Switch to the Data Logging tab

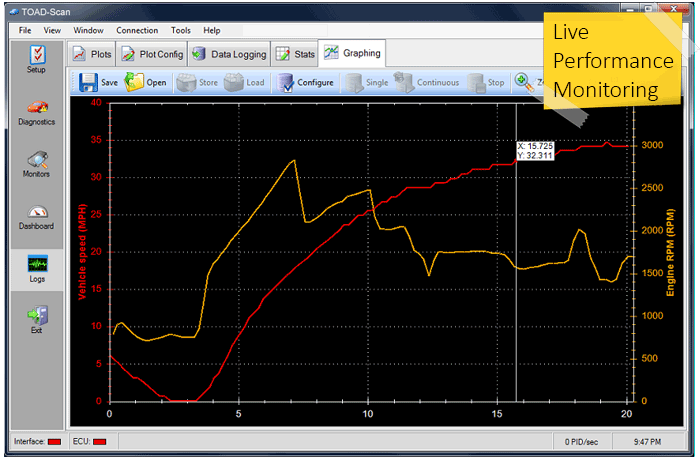229,54
